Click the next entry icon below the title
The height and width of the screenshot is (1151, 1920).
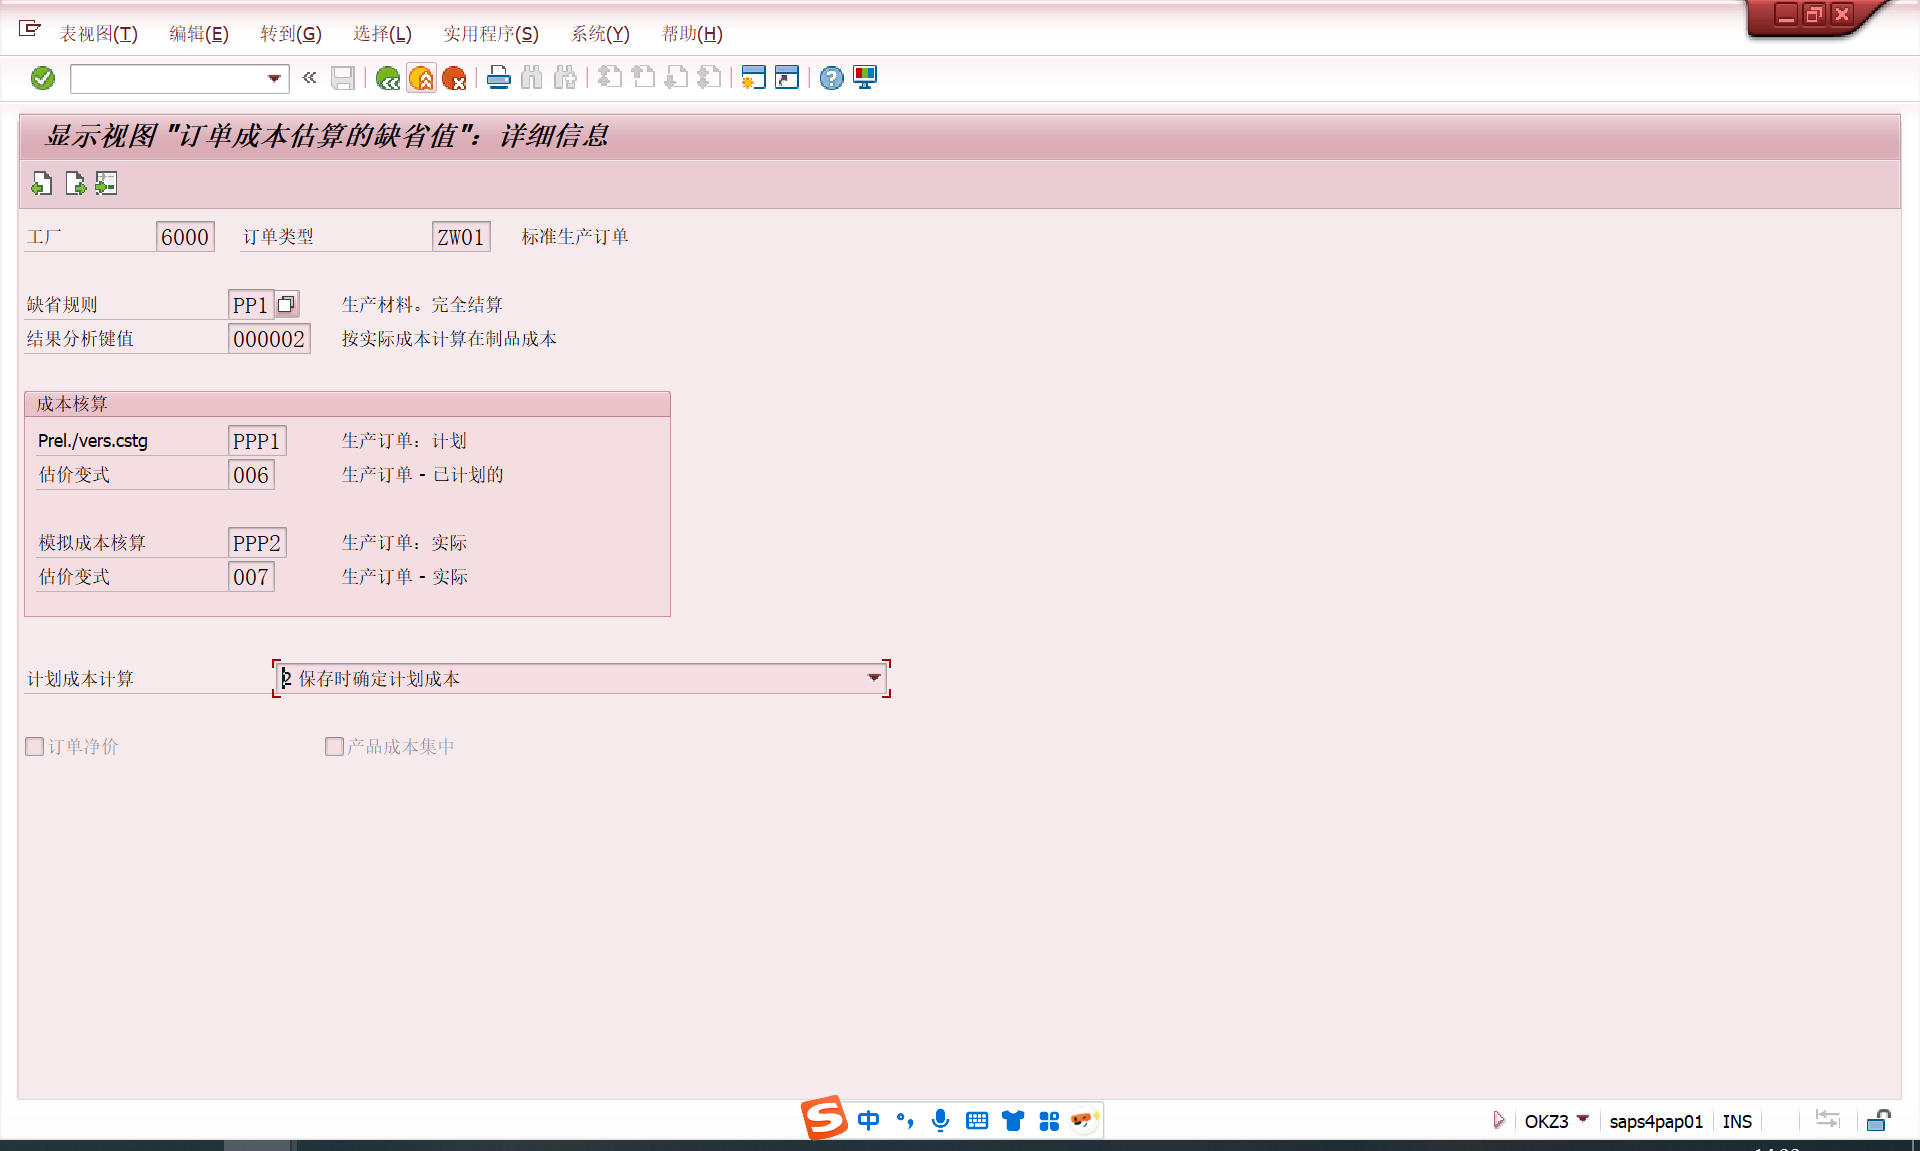coord(74,184)
